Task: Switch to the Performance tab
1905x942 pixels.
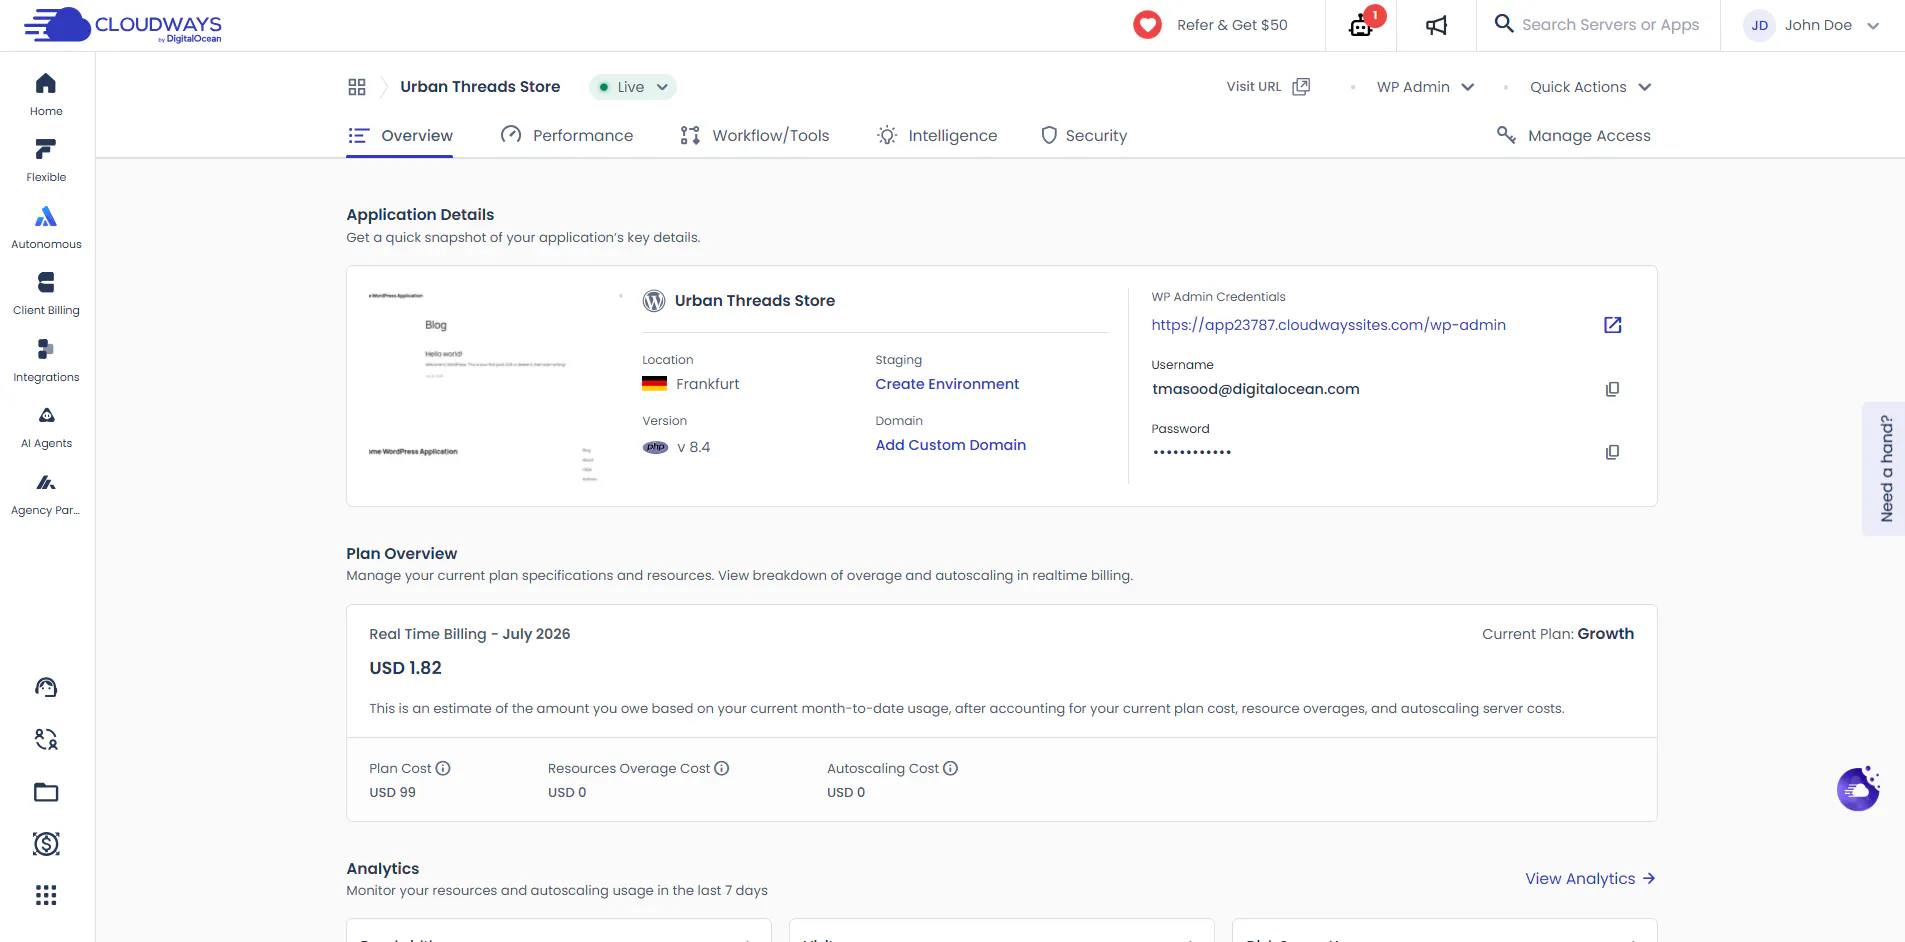Action: 567,136
